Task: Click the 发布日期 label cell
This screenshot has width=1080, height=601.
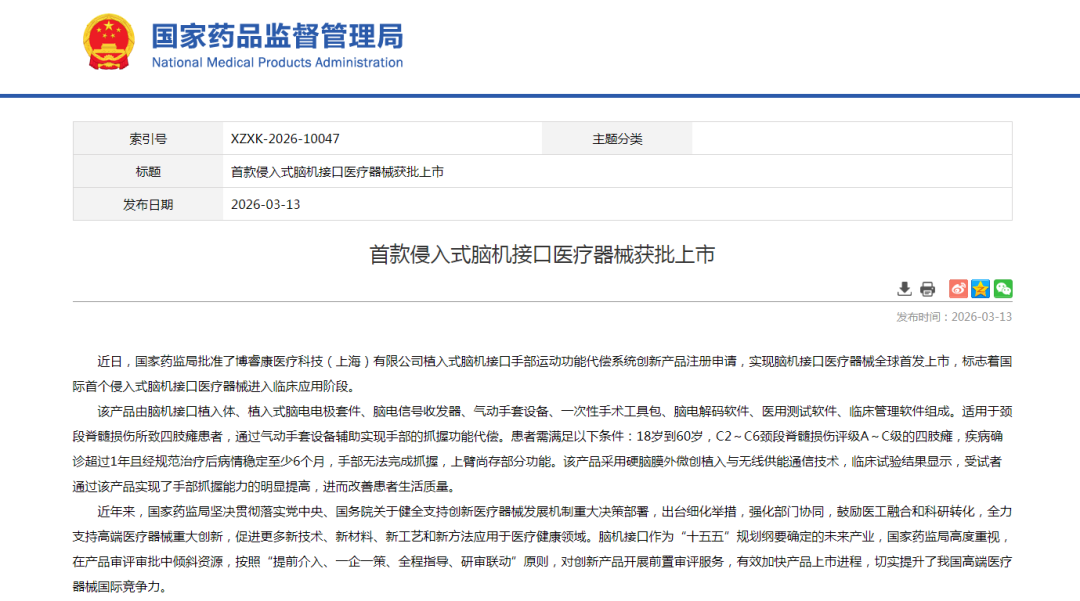Action: pyautogui.click(x=148, y=205)
